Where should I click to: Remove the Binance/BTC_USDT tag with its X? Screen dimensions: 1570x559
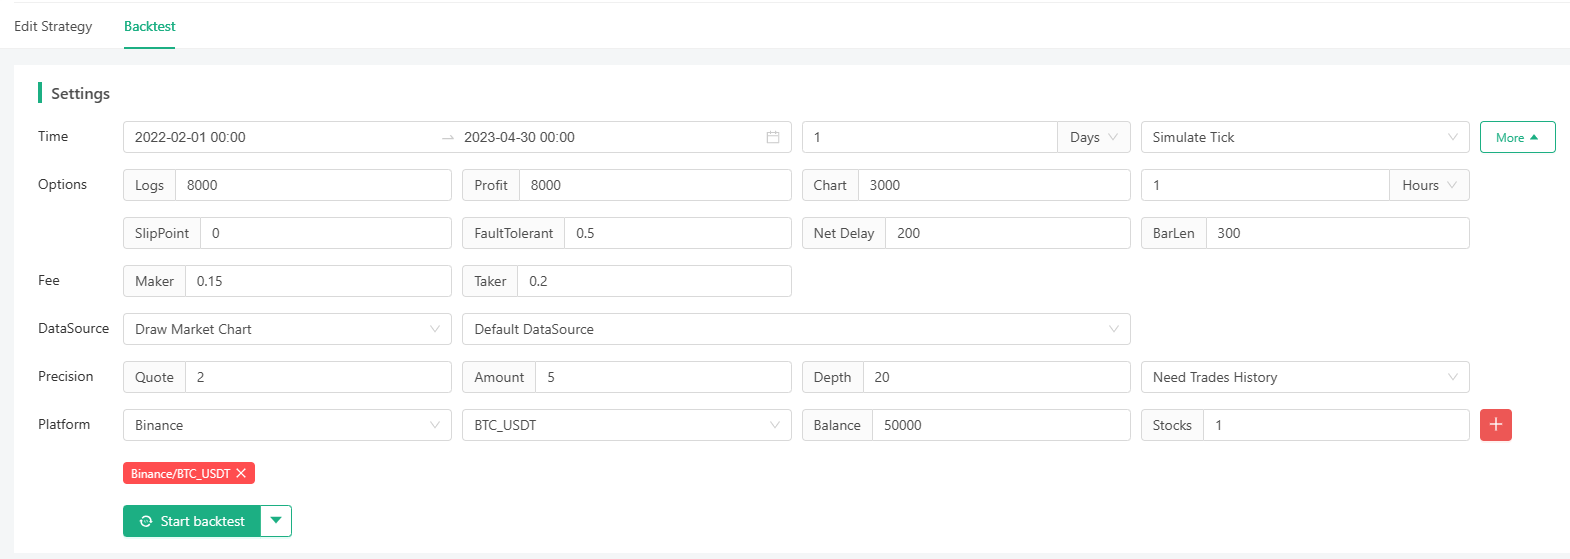pos(241,474)
